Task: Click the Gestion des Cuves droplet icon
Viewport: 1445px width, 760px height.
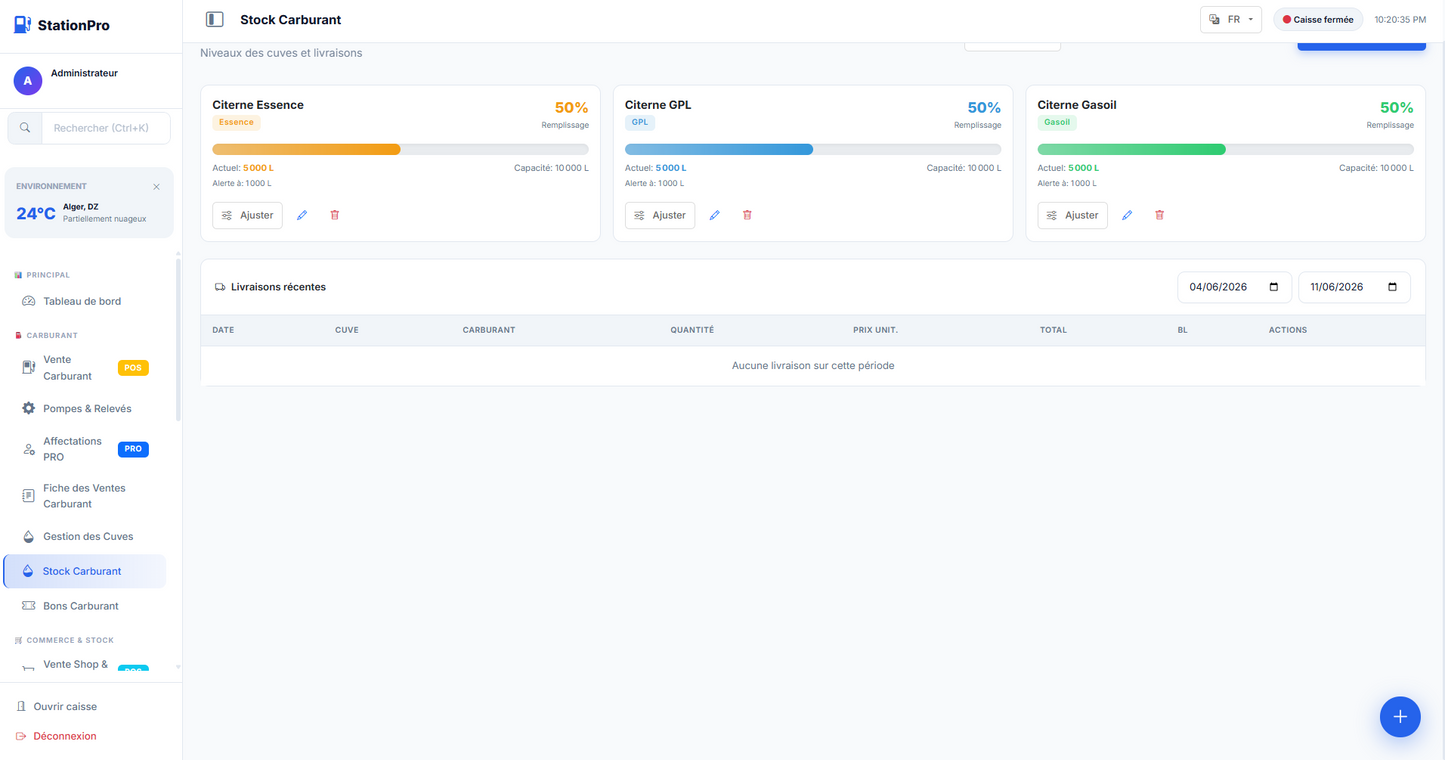Action: coord(28,536)
